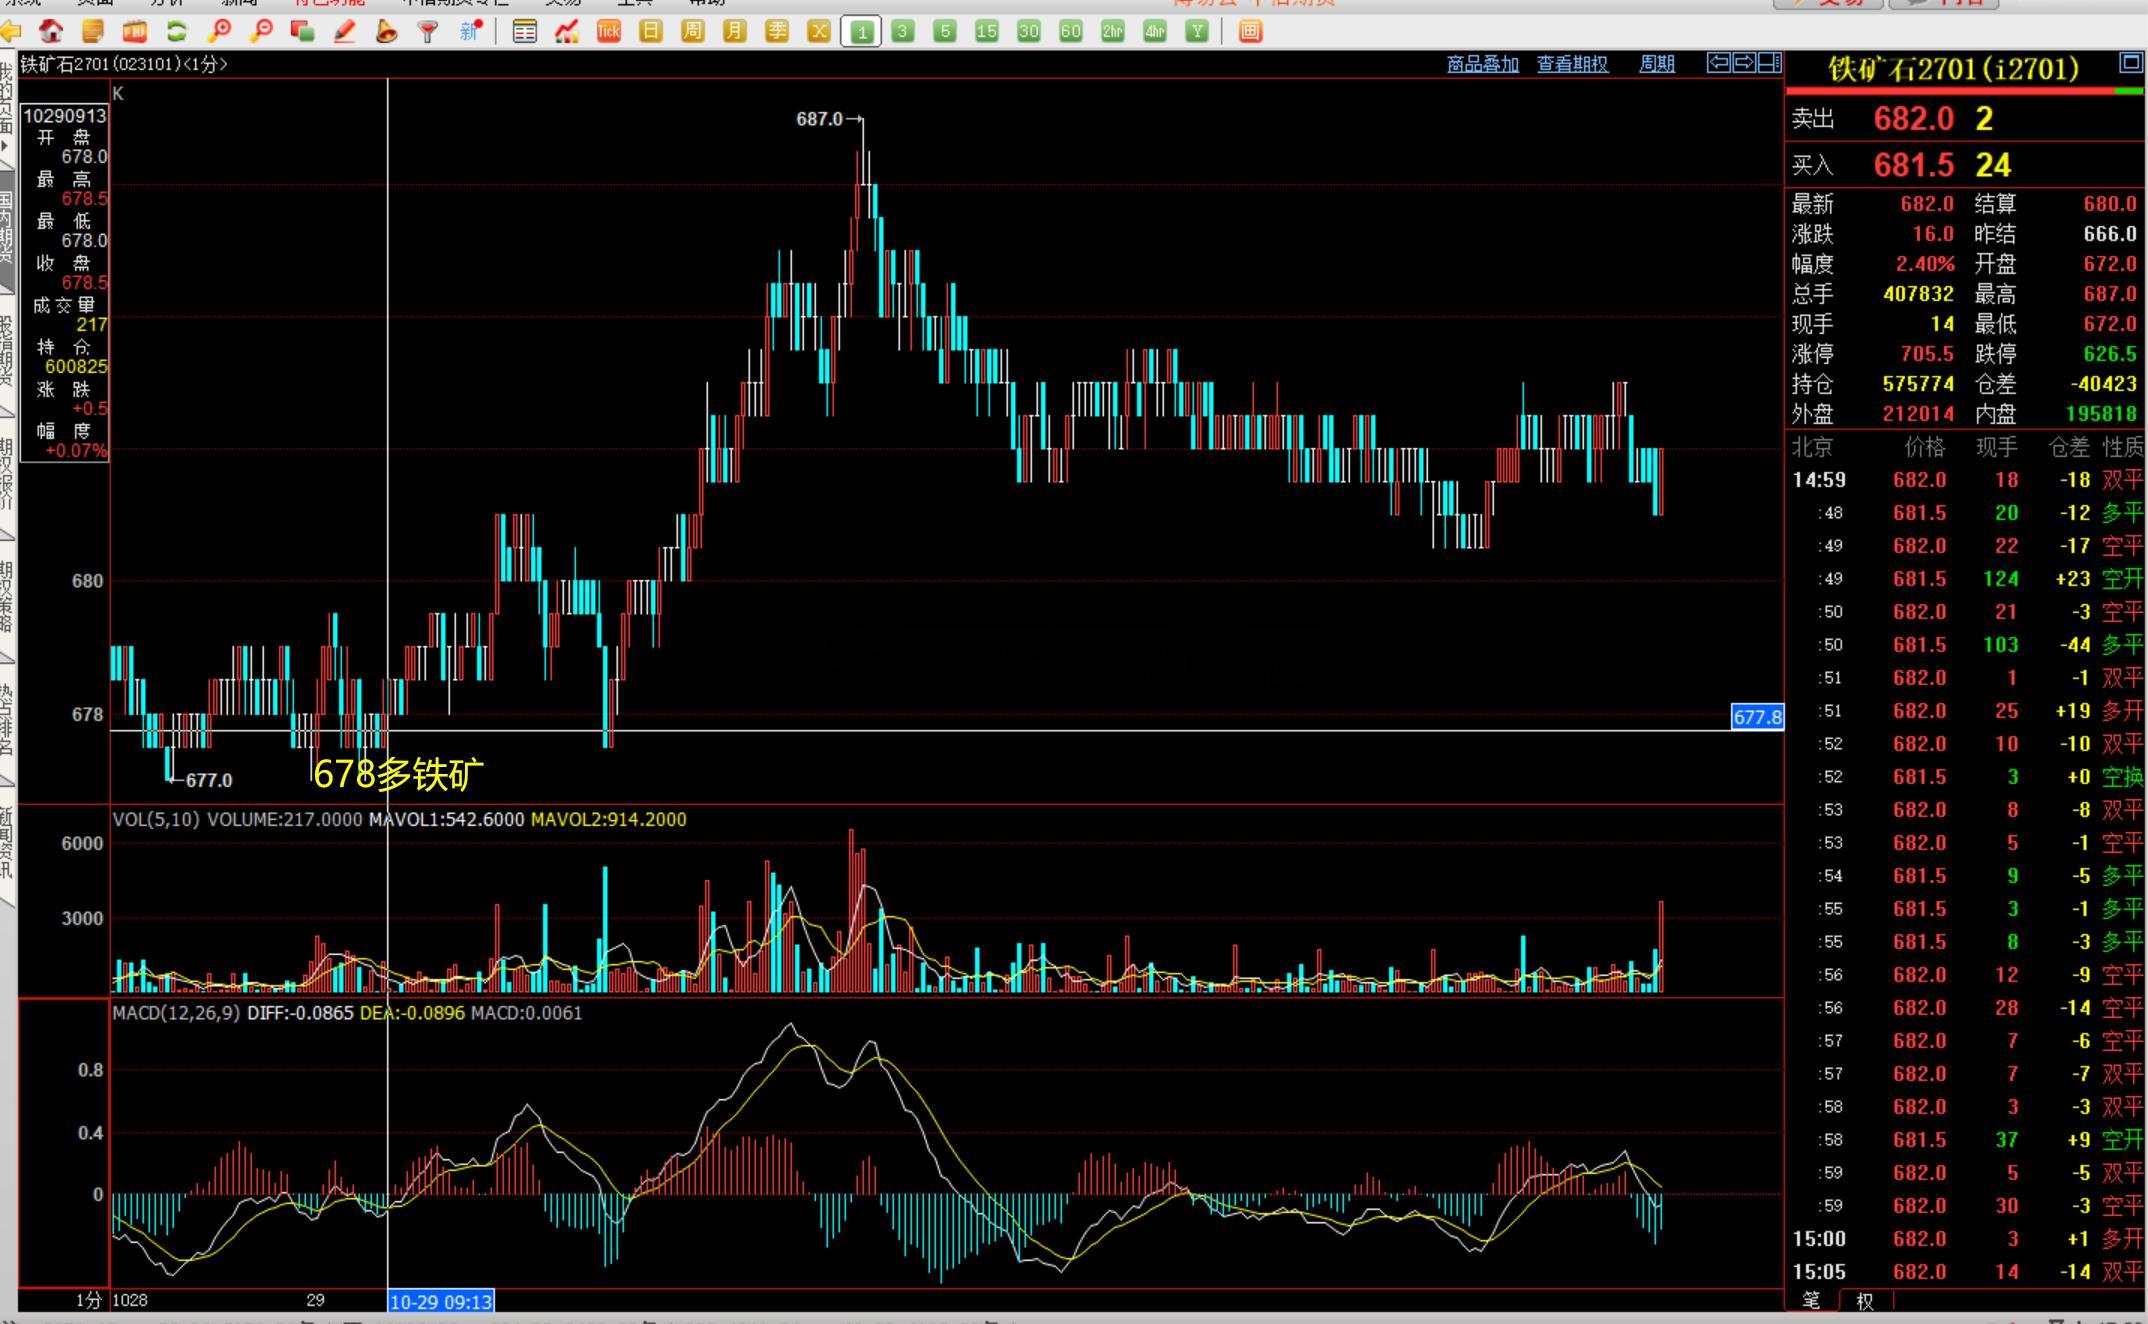Click the yellow back arrow icon
2148x1324 pixels.
click(x=10, y=31)
